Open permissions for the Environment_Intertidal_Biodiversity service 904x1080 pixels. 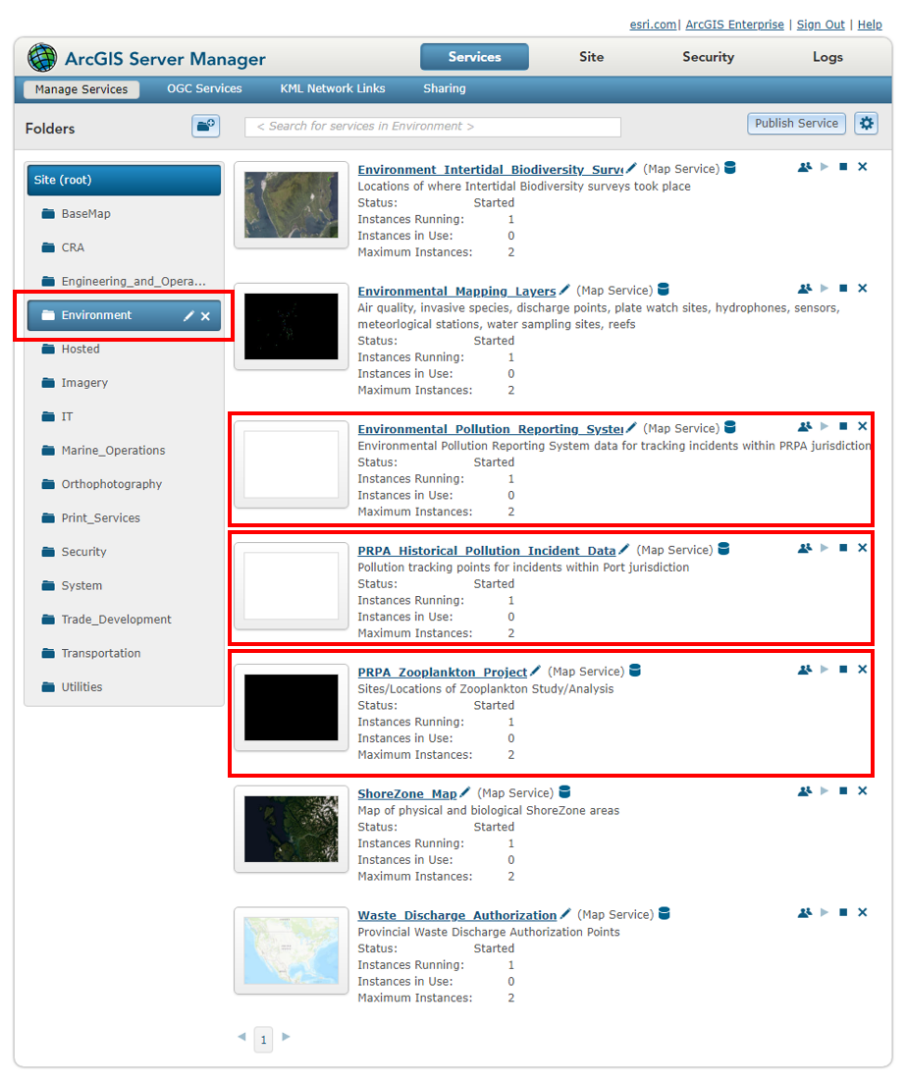coord(804,167)
